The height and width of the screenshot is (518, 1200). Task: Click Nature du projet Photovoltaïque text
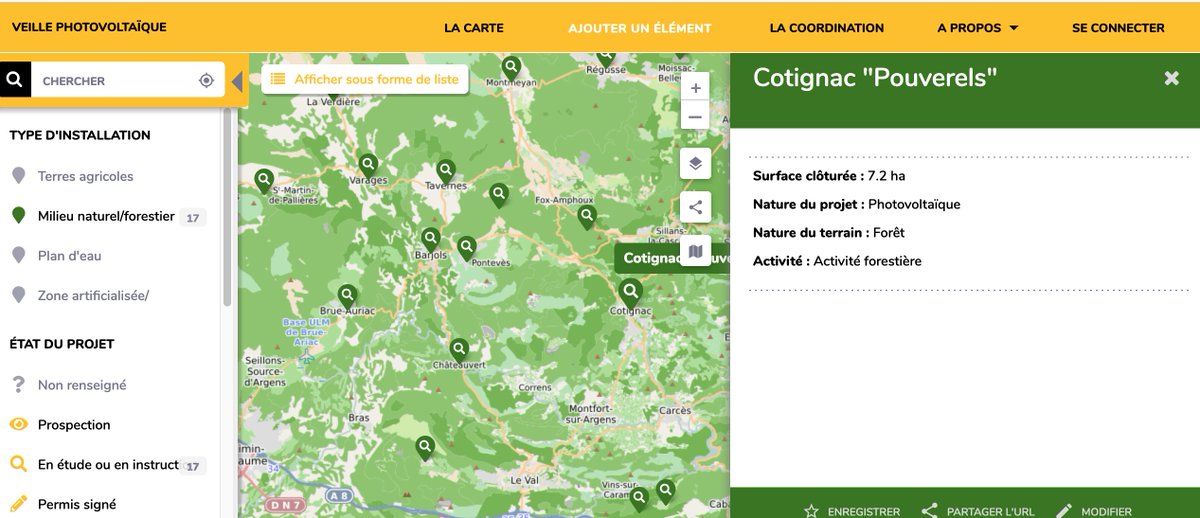[856, 204]
